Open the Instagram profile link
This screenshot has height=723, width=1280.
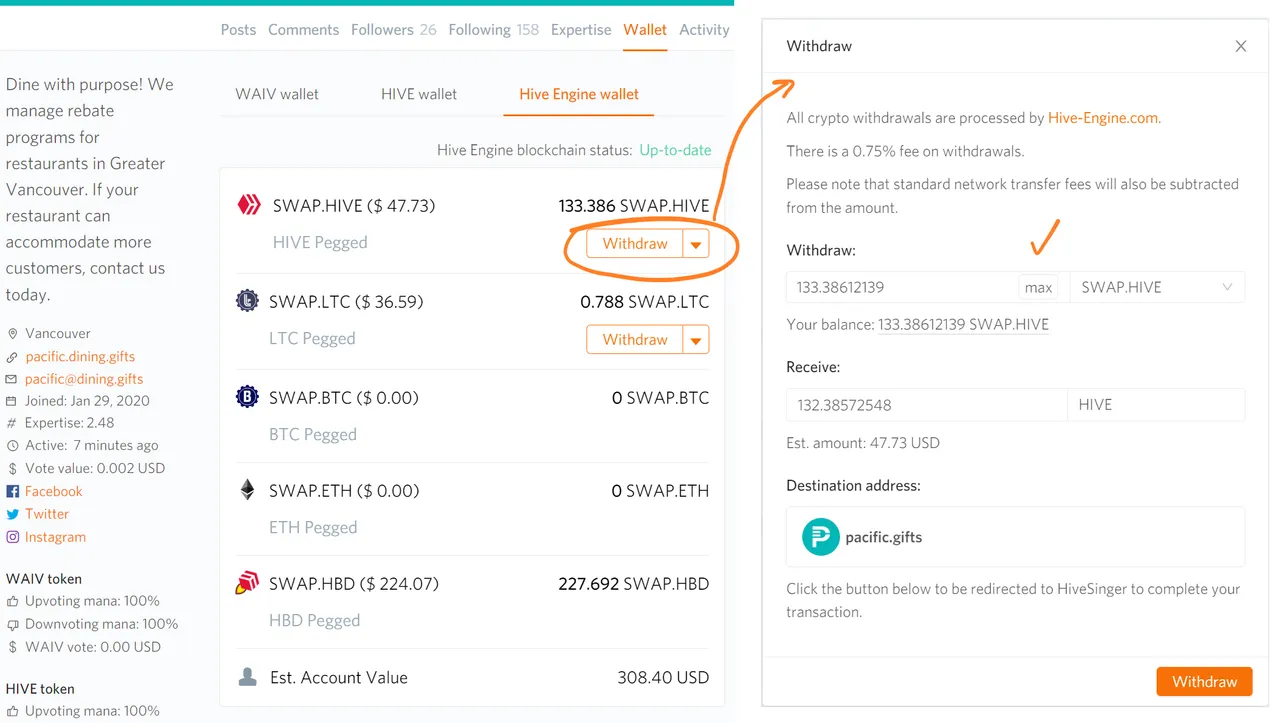[x=55, y=537]
